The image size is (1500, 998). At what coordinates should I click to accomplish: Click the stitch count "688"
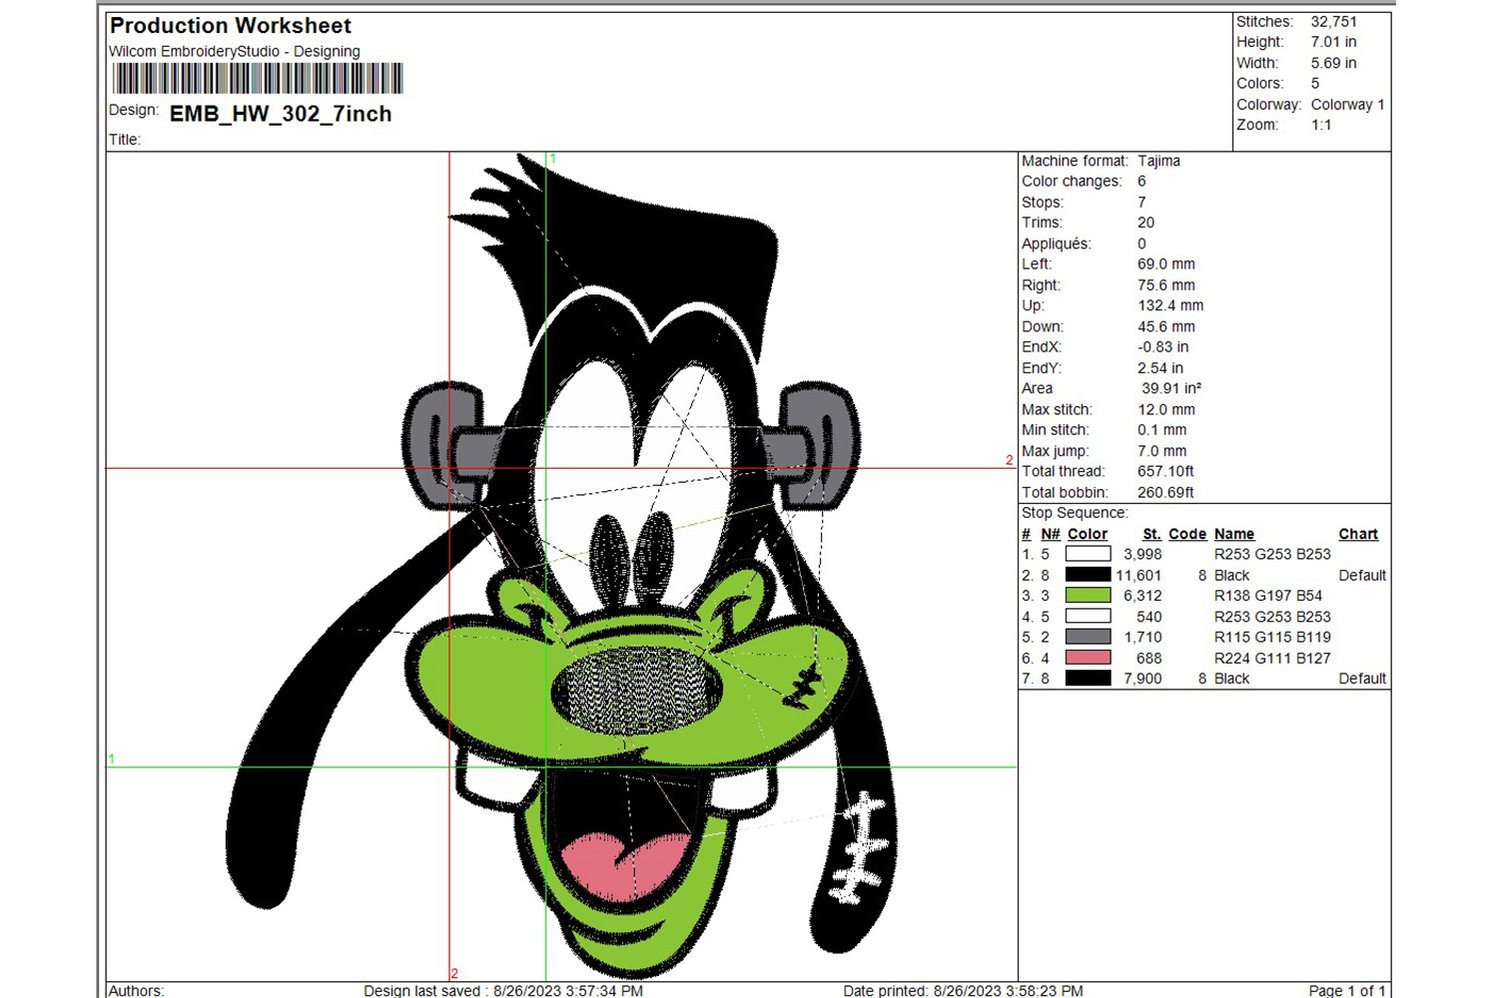(x=1149, y=658)
